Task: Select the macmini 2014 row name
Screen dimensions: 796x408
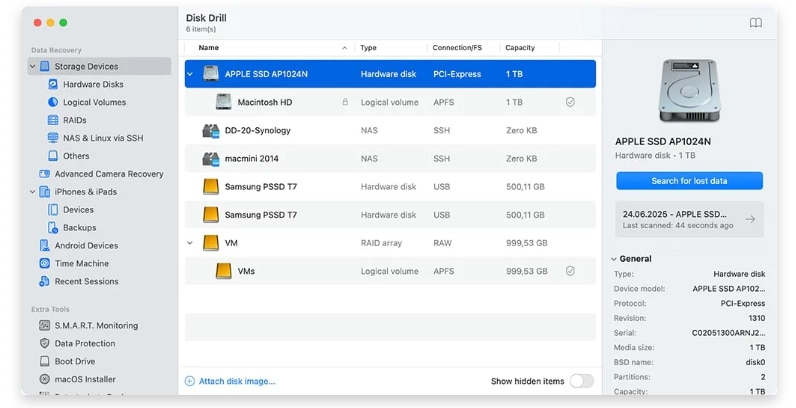Action: point(252,159)
